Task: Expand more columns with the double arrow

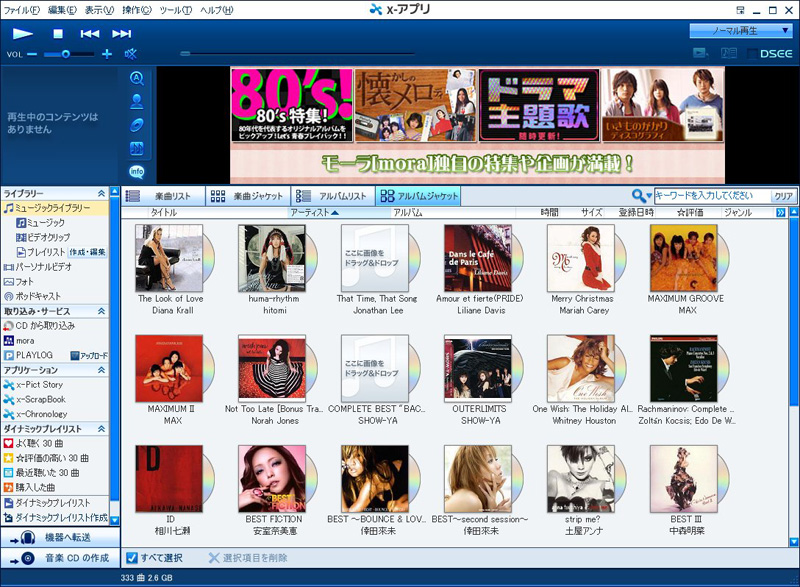Action: pos(781,213)
